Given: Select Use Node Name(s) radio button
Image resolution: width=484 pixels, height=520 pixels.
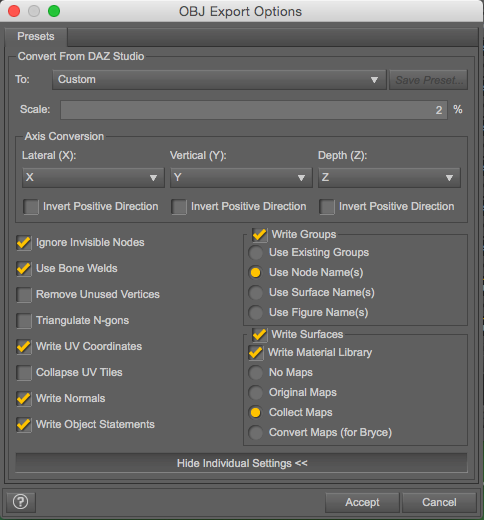Looking at the screenshot, I should (256, 273).
